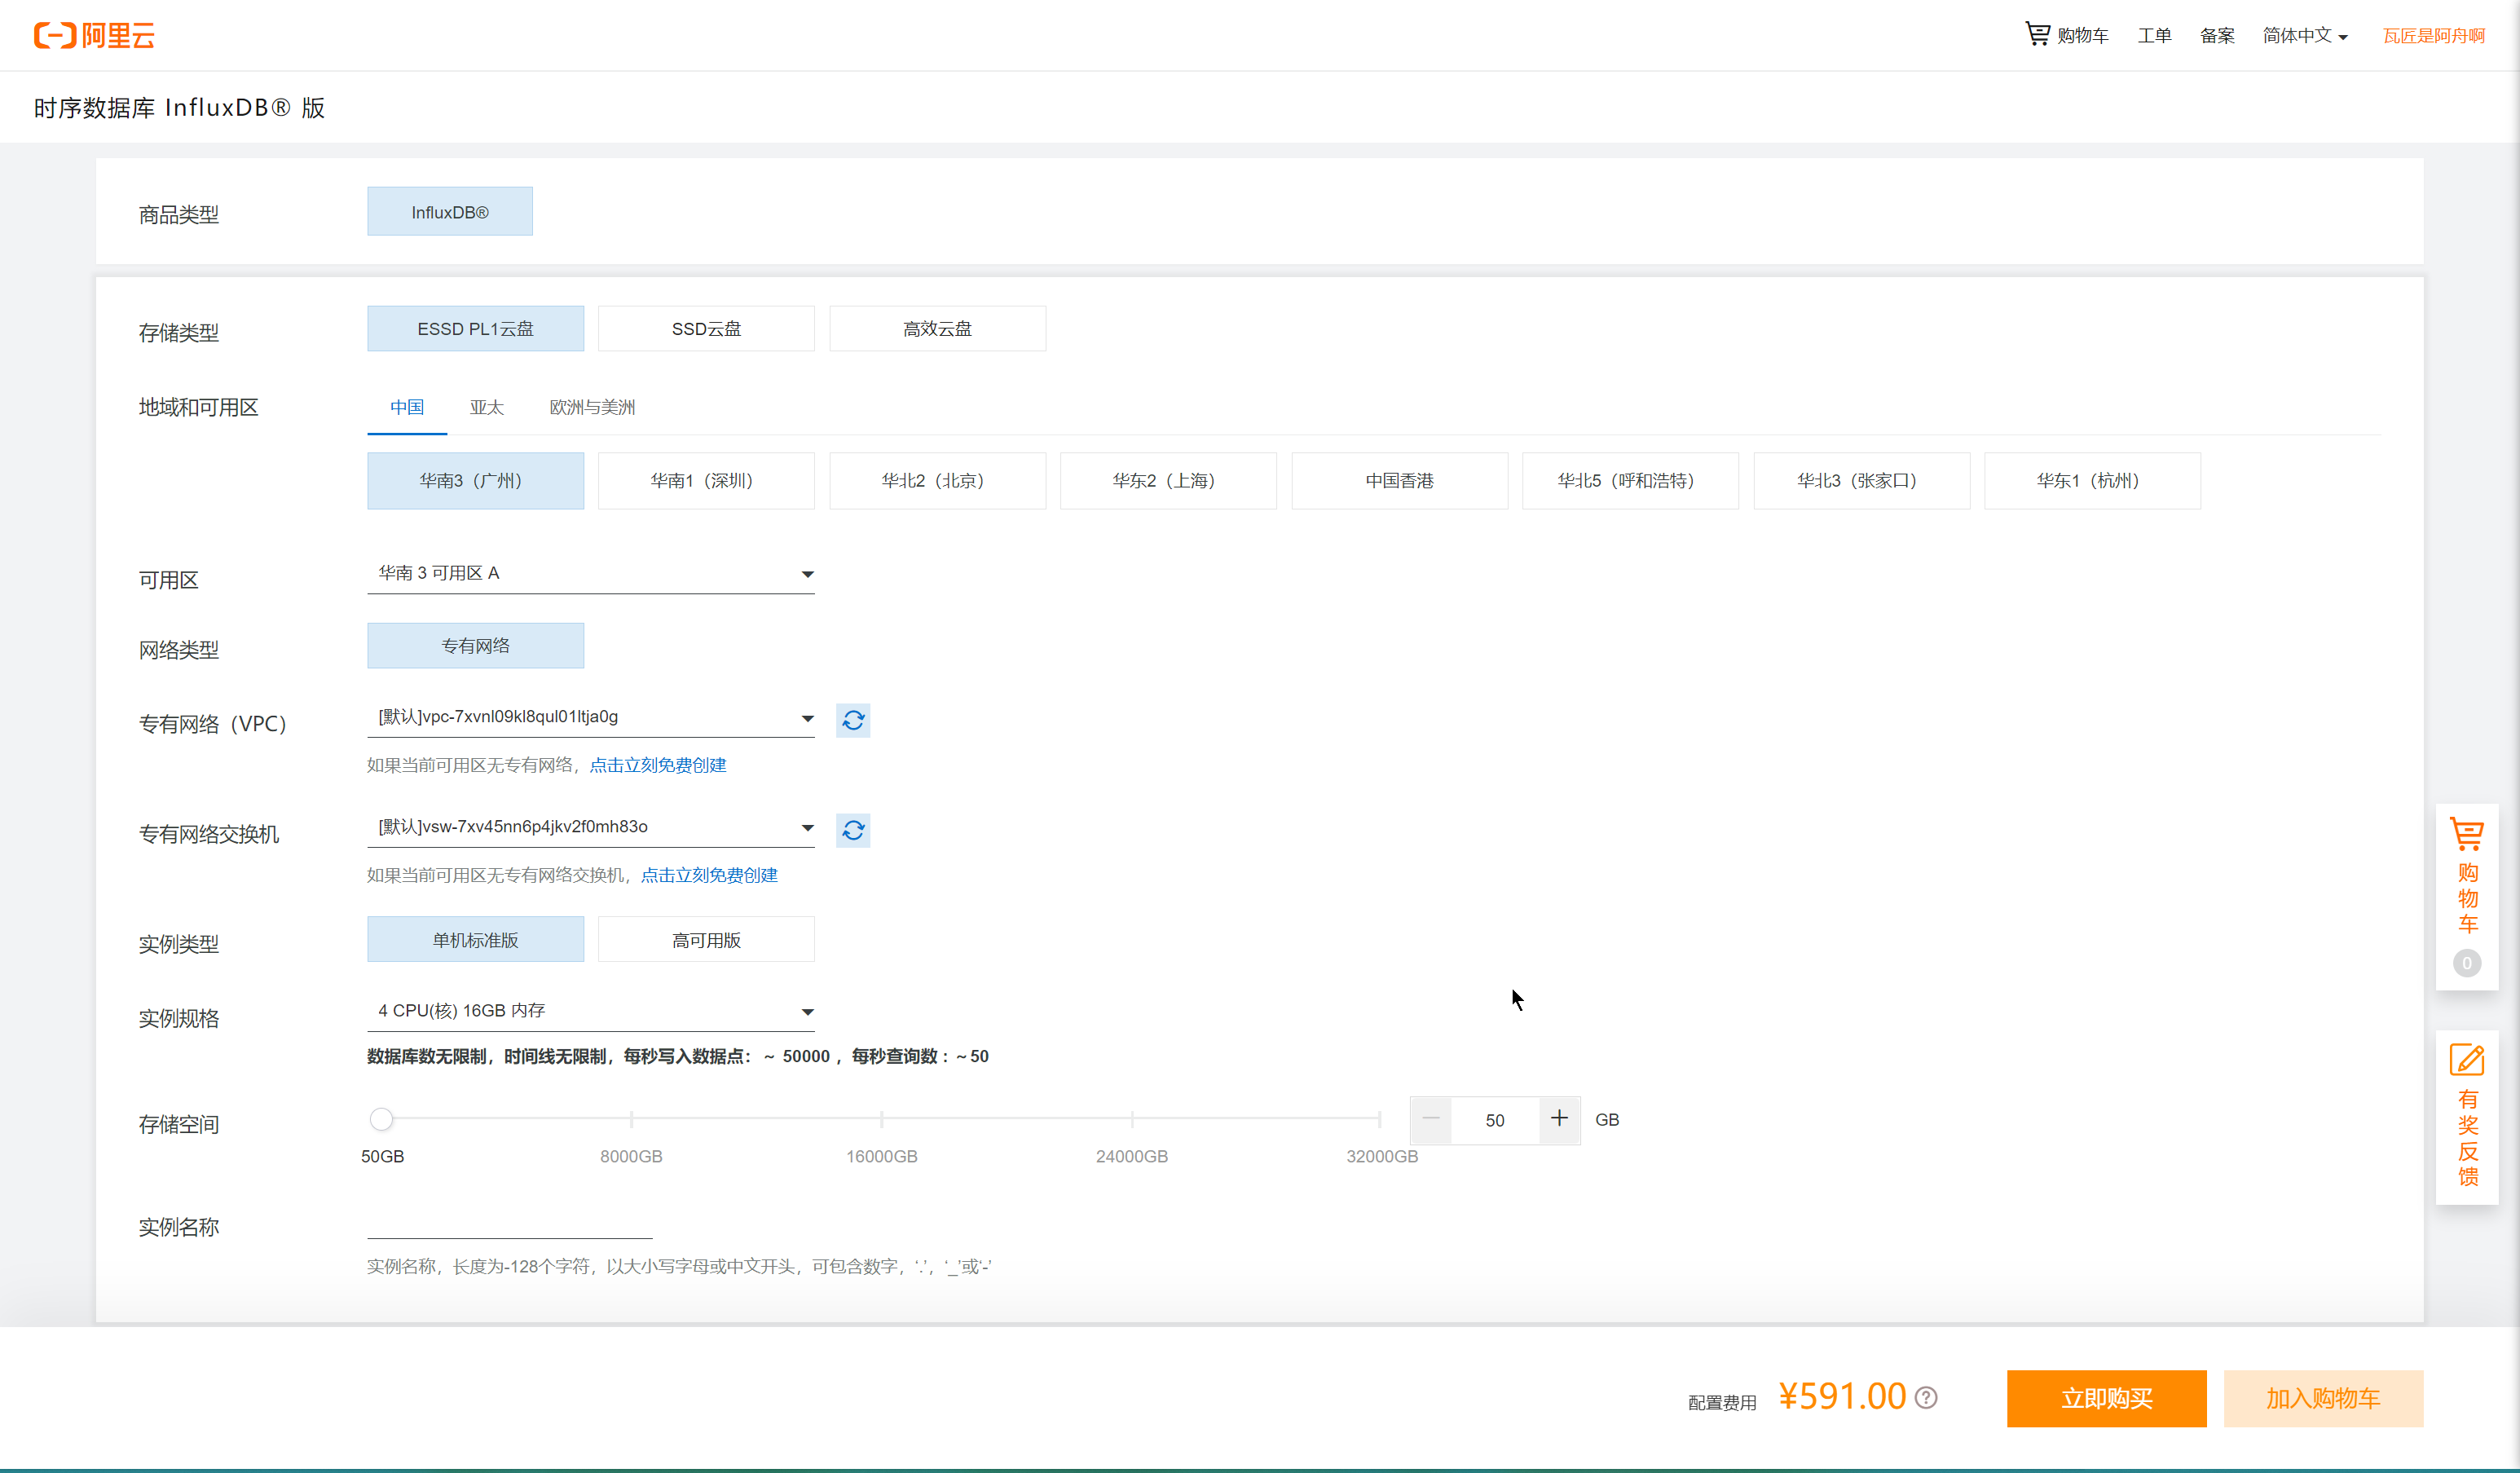
Task: Open the 瓦匠是阿舟啊 account menu
Action: (x=2434, y=35)
